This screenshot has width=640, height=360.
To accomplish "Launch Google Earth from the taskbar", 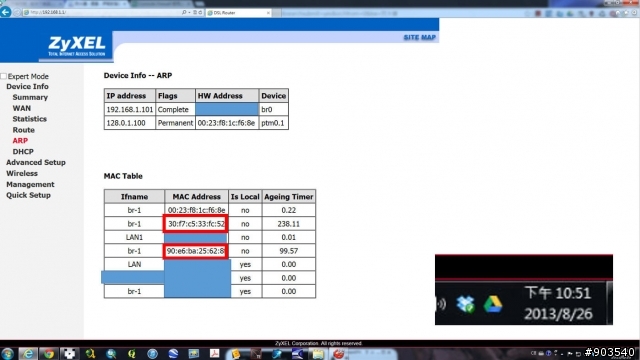I will (173, 353).
